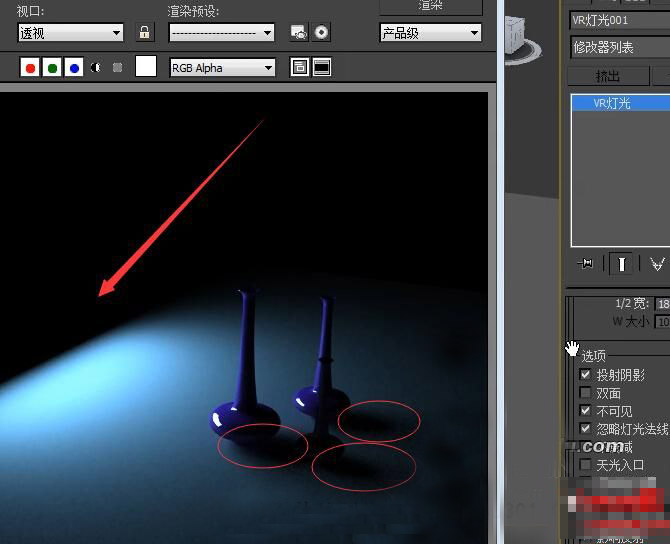
Task: Open the 修改器列表 modifier list dropdown
Action: coord(620,47)
